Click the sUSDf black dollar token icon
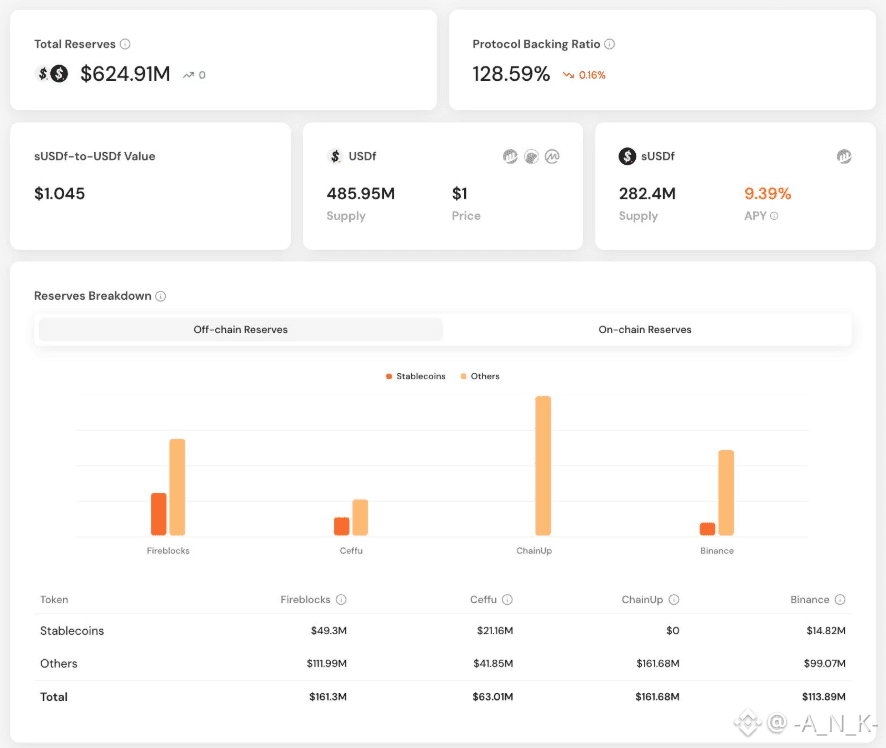Image resolution: width=886 pixels, height=748 pixels. coord(627,156)
